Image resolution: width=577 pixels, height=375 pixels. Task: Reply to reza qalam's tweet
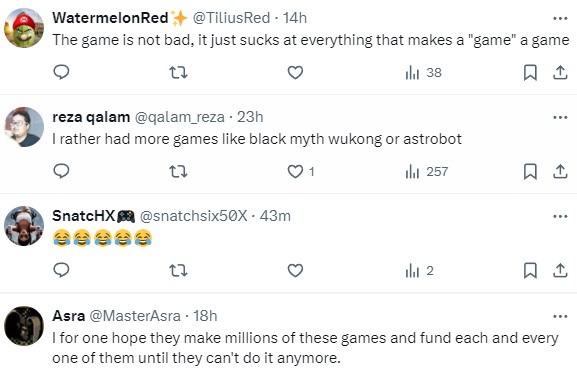(x=61, y=171)
